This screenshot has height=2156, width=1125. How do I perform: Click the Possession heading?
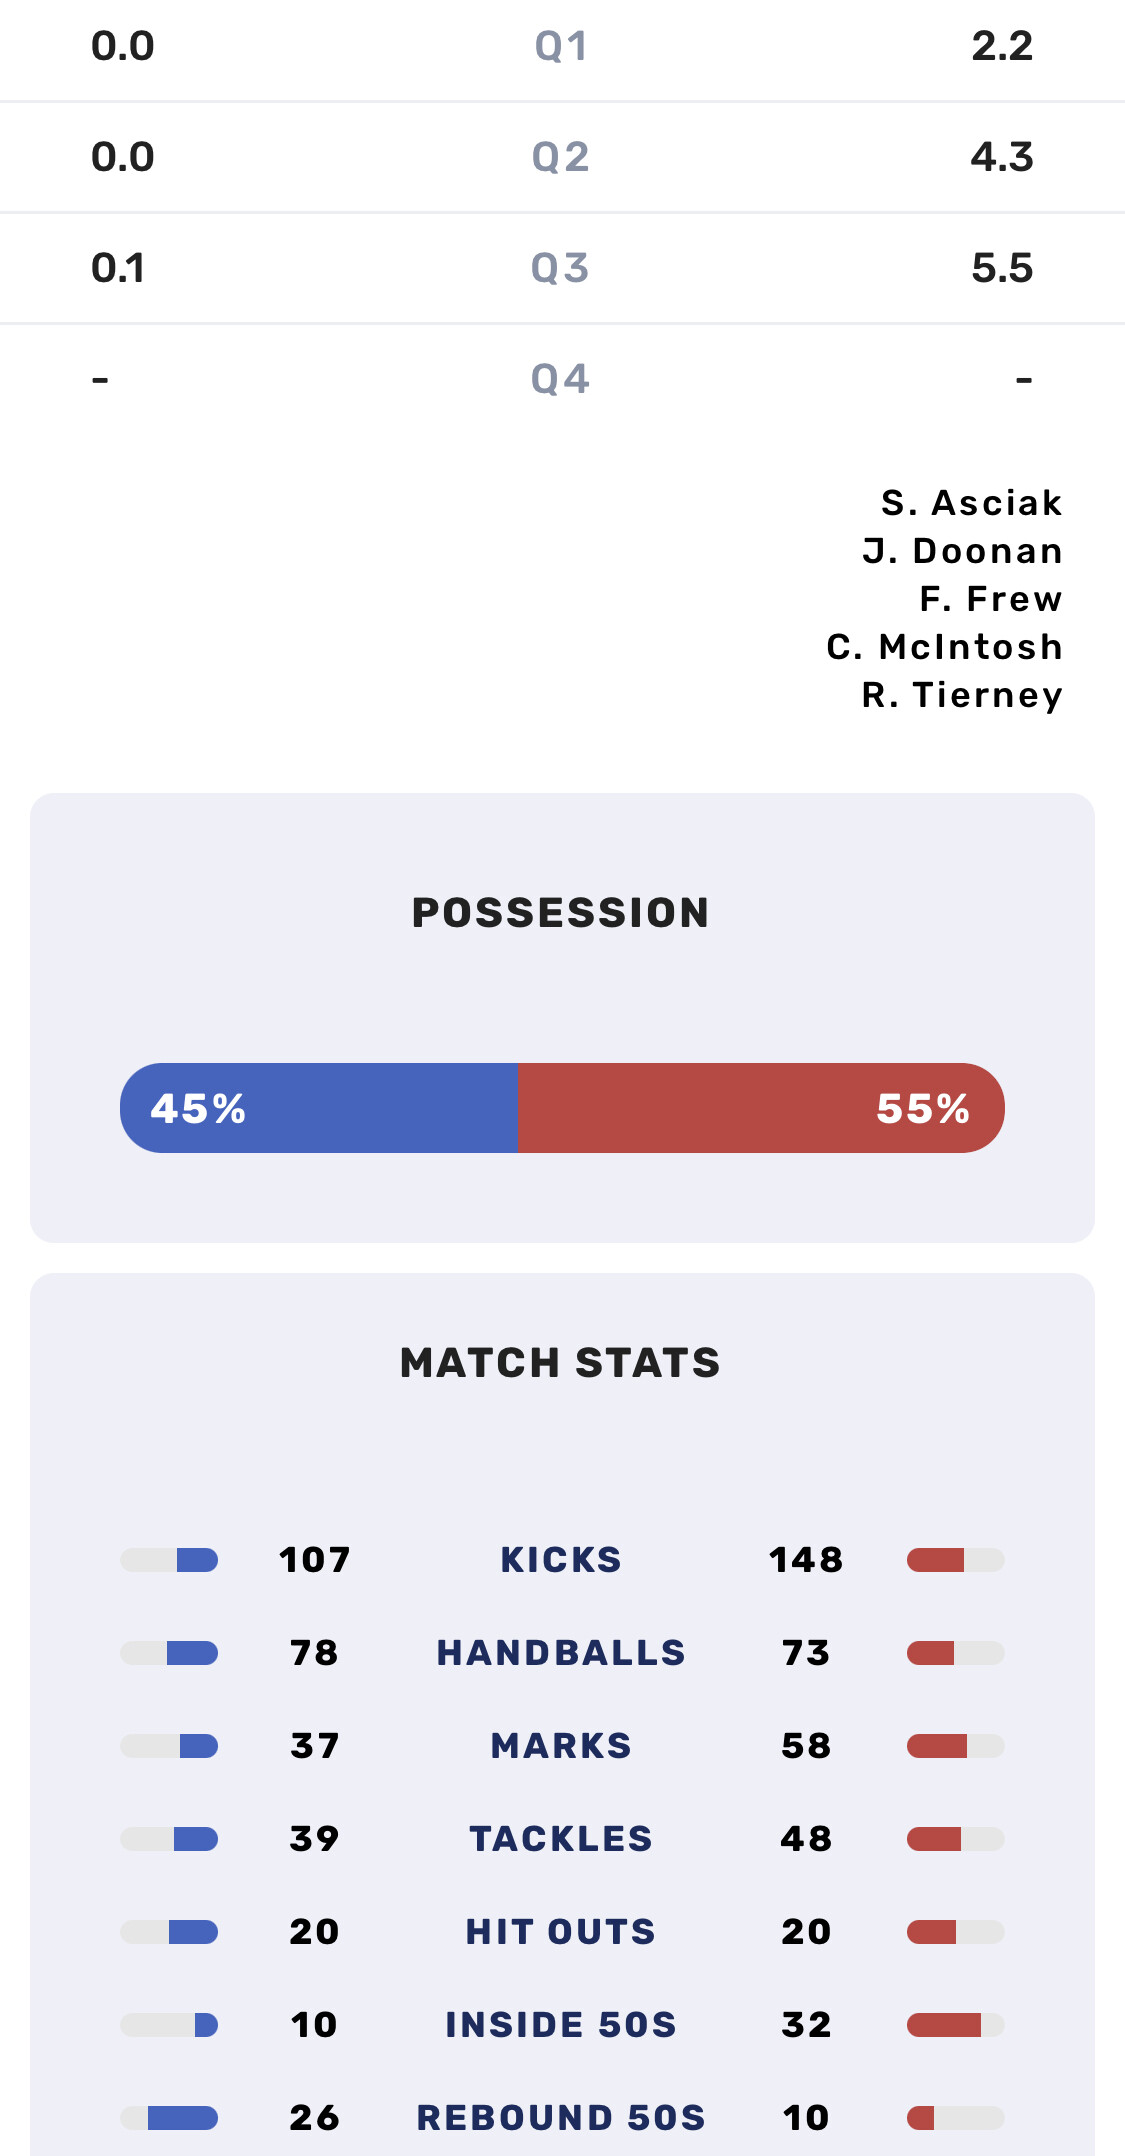[561, 913]
